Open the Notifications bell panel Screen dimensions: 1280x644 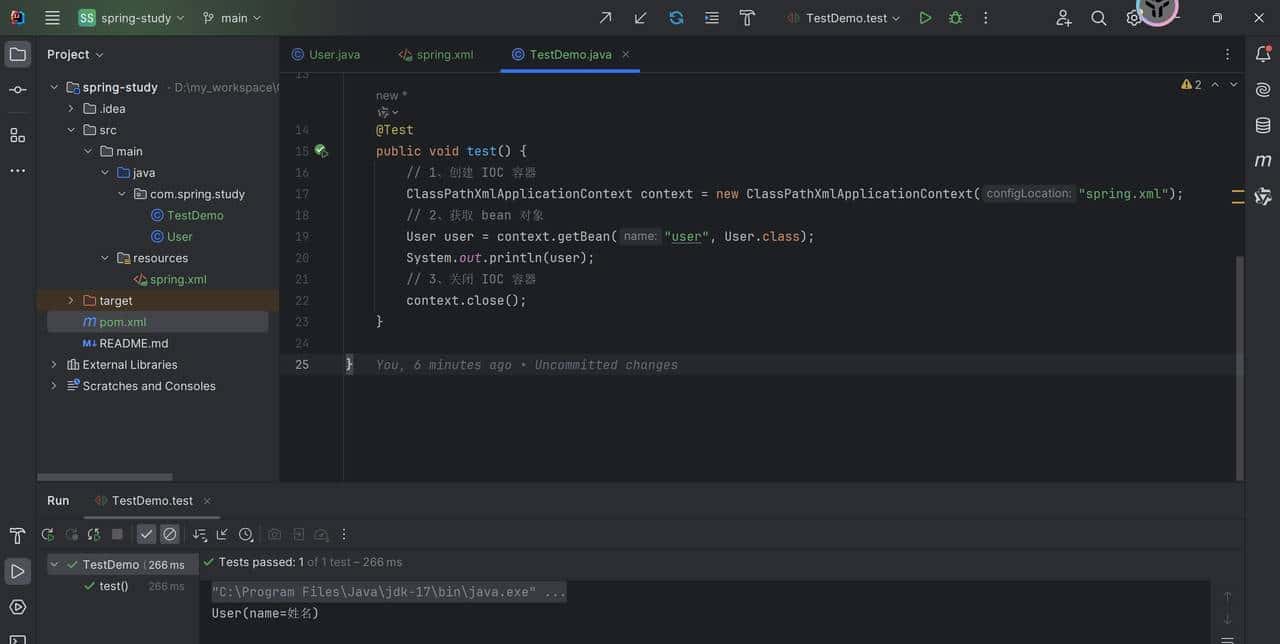(x=1263, y=55)
